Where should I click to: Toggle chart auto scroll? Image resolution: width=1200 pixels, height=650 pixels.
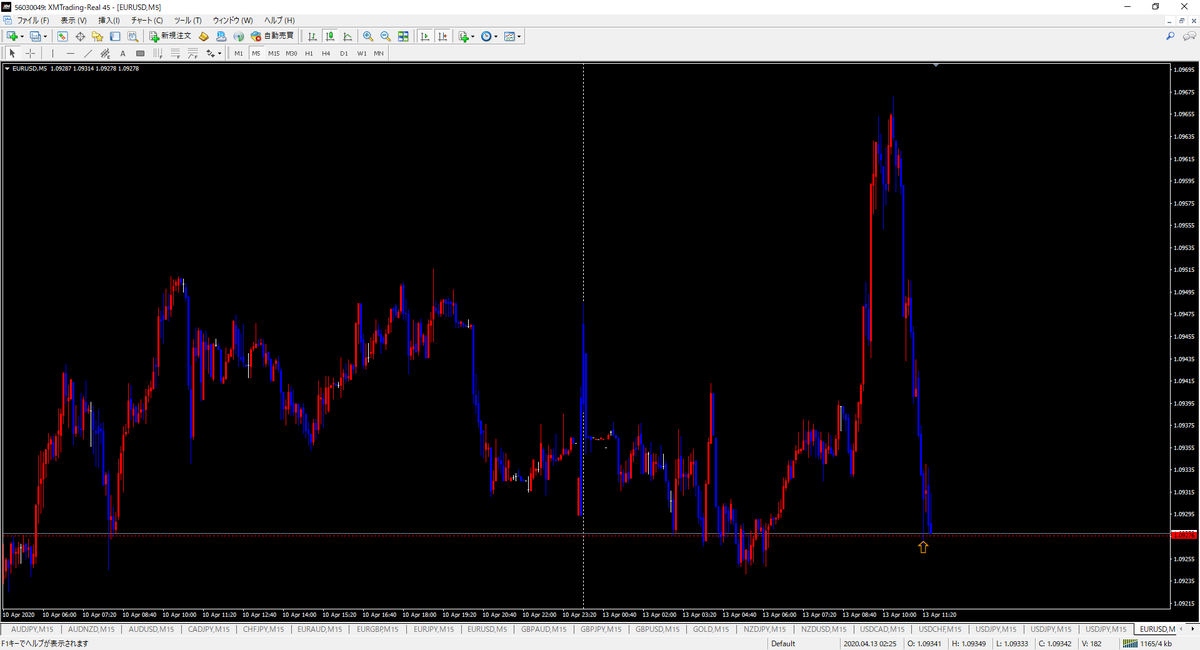click(425, 36)
